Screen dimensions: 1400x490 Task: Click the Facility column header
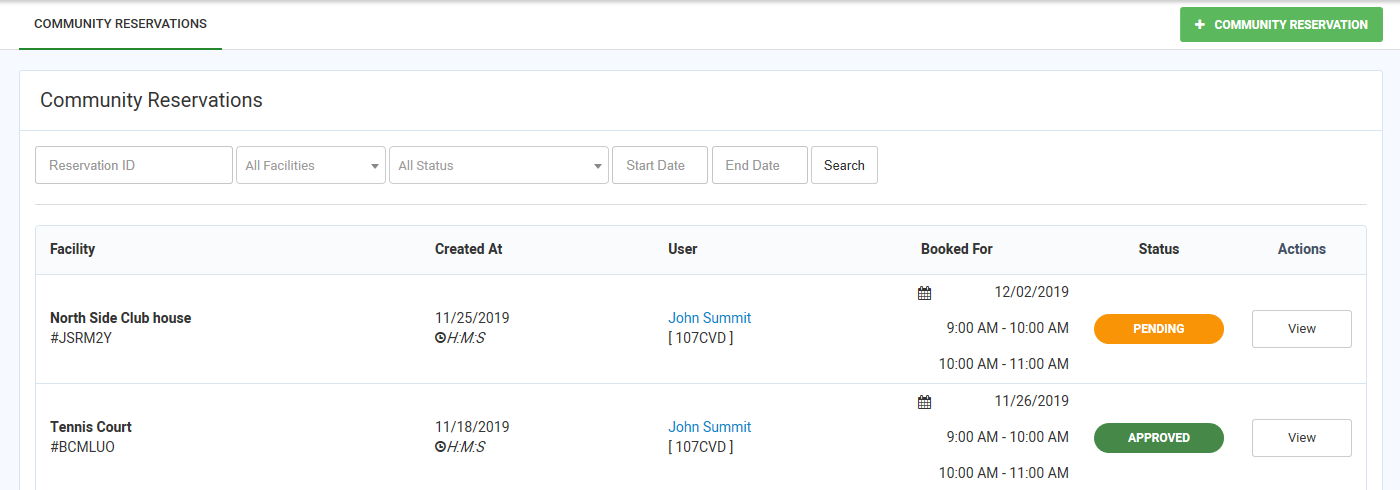click(73, 249)
